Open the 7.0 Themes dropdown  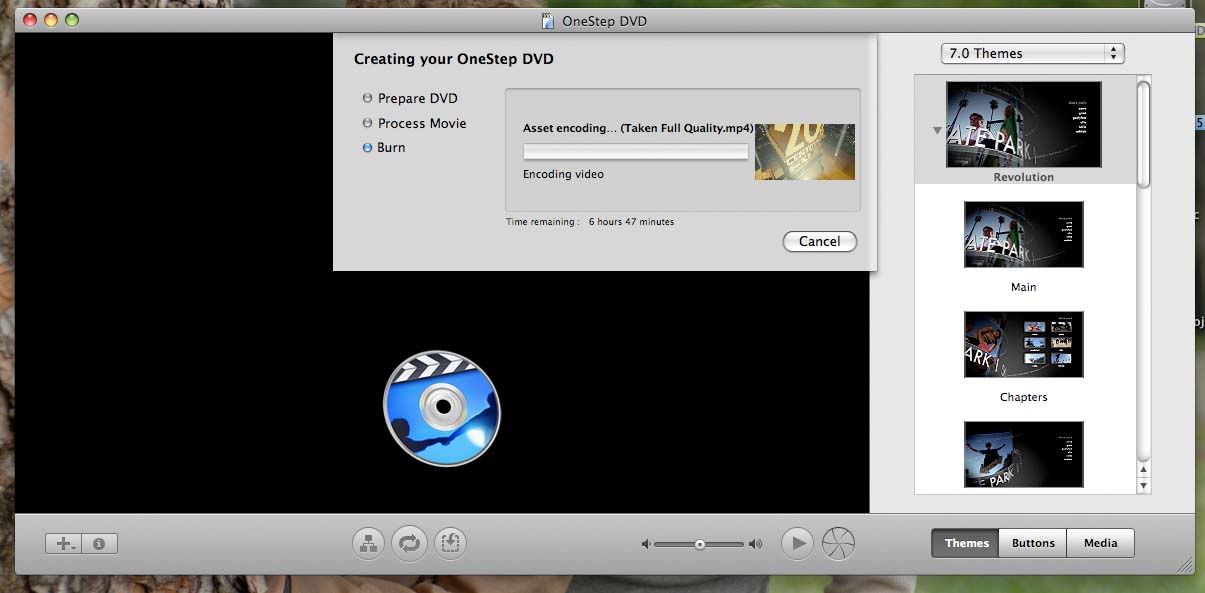click(1033, 54)
